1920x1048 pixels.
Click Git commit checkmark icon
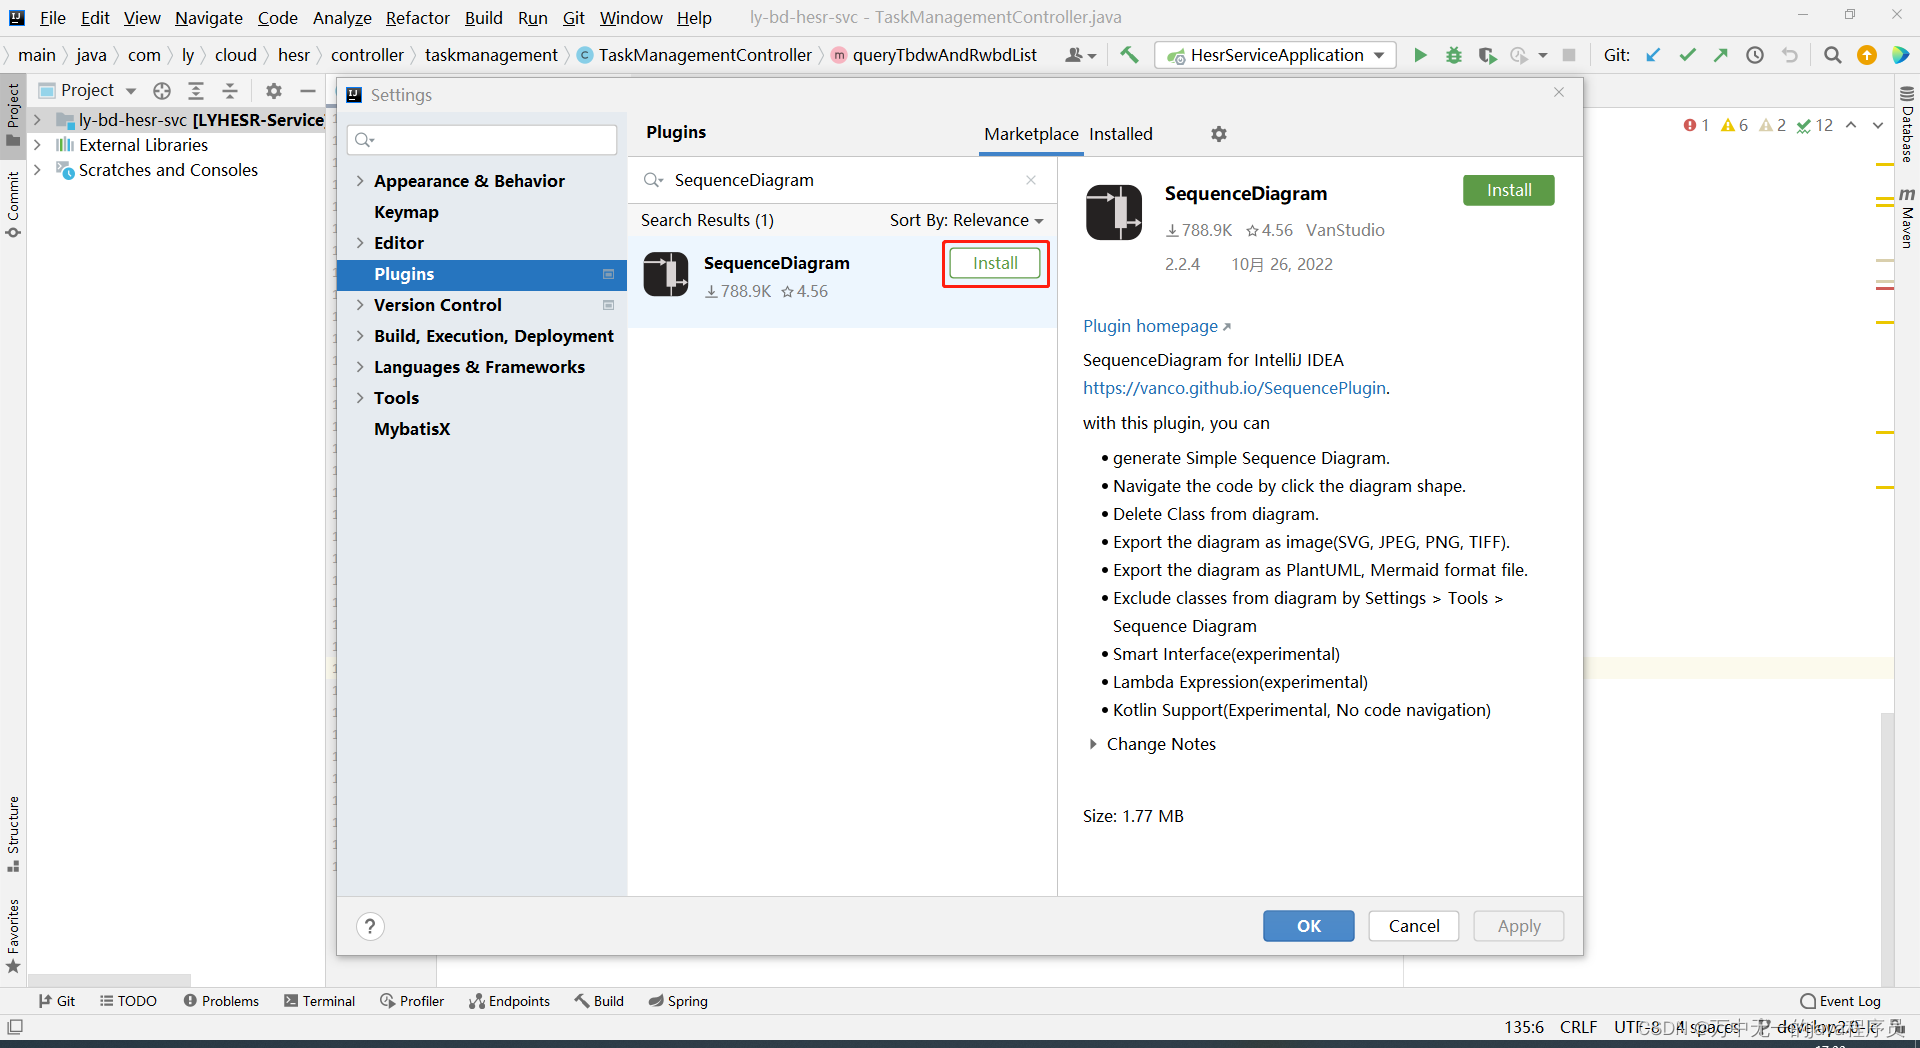click(x=1688, y=55)
